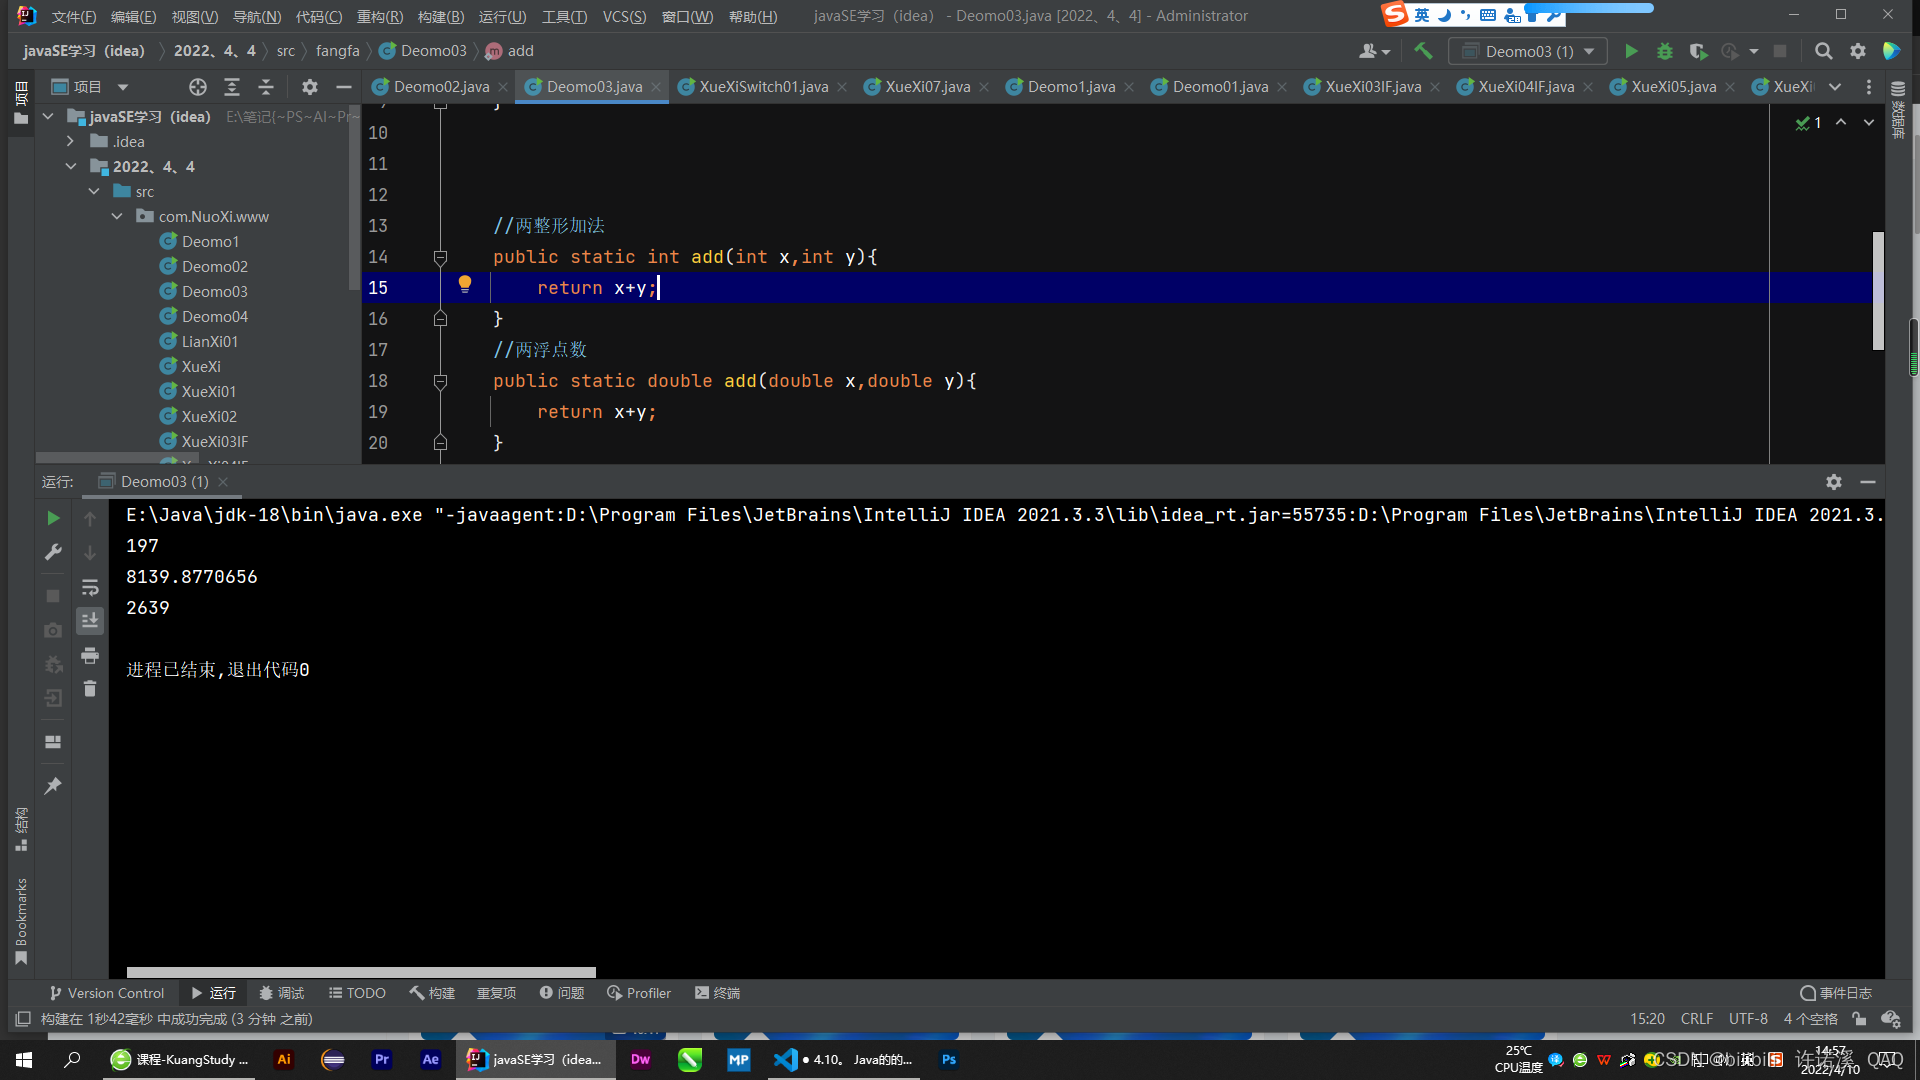
Task: Click the green Run button in top toolbar
Action: (1631, 51)
